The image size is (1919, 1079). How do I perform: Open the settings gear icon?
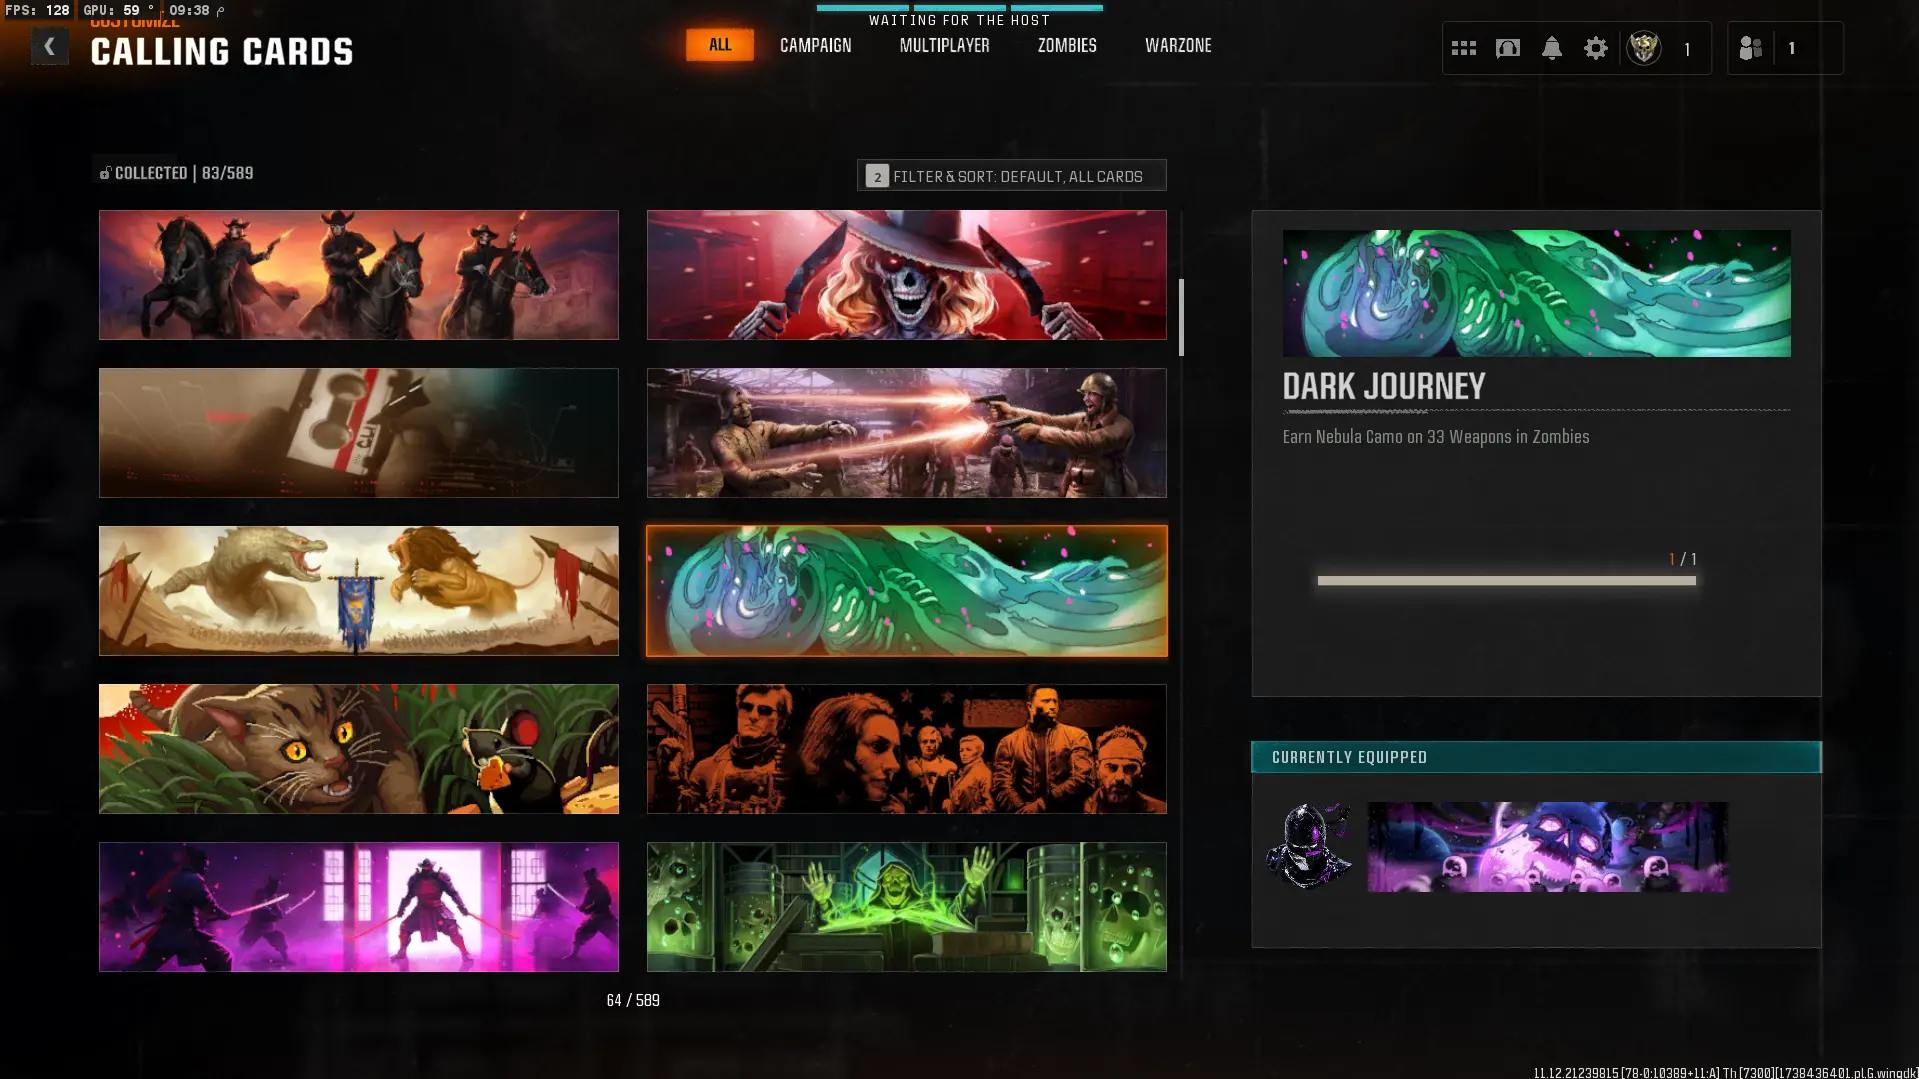[1595, 48]
